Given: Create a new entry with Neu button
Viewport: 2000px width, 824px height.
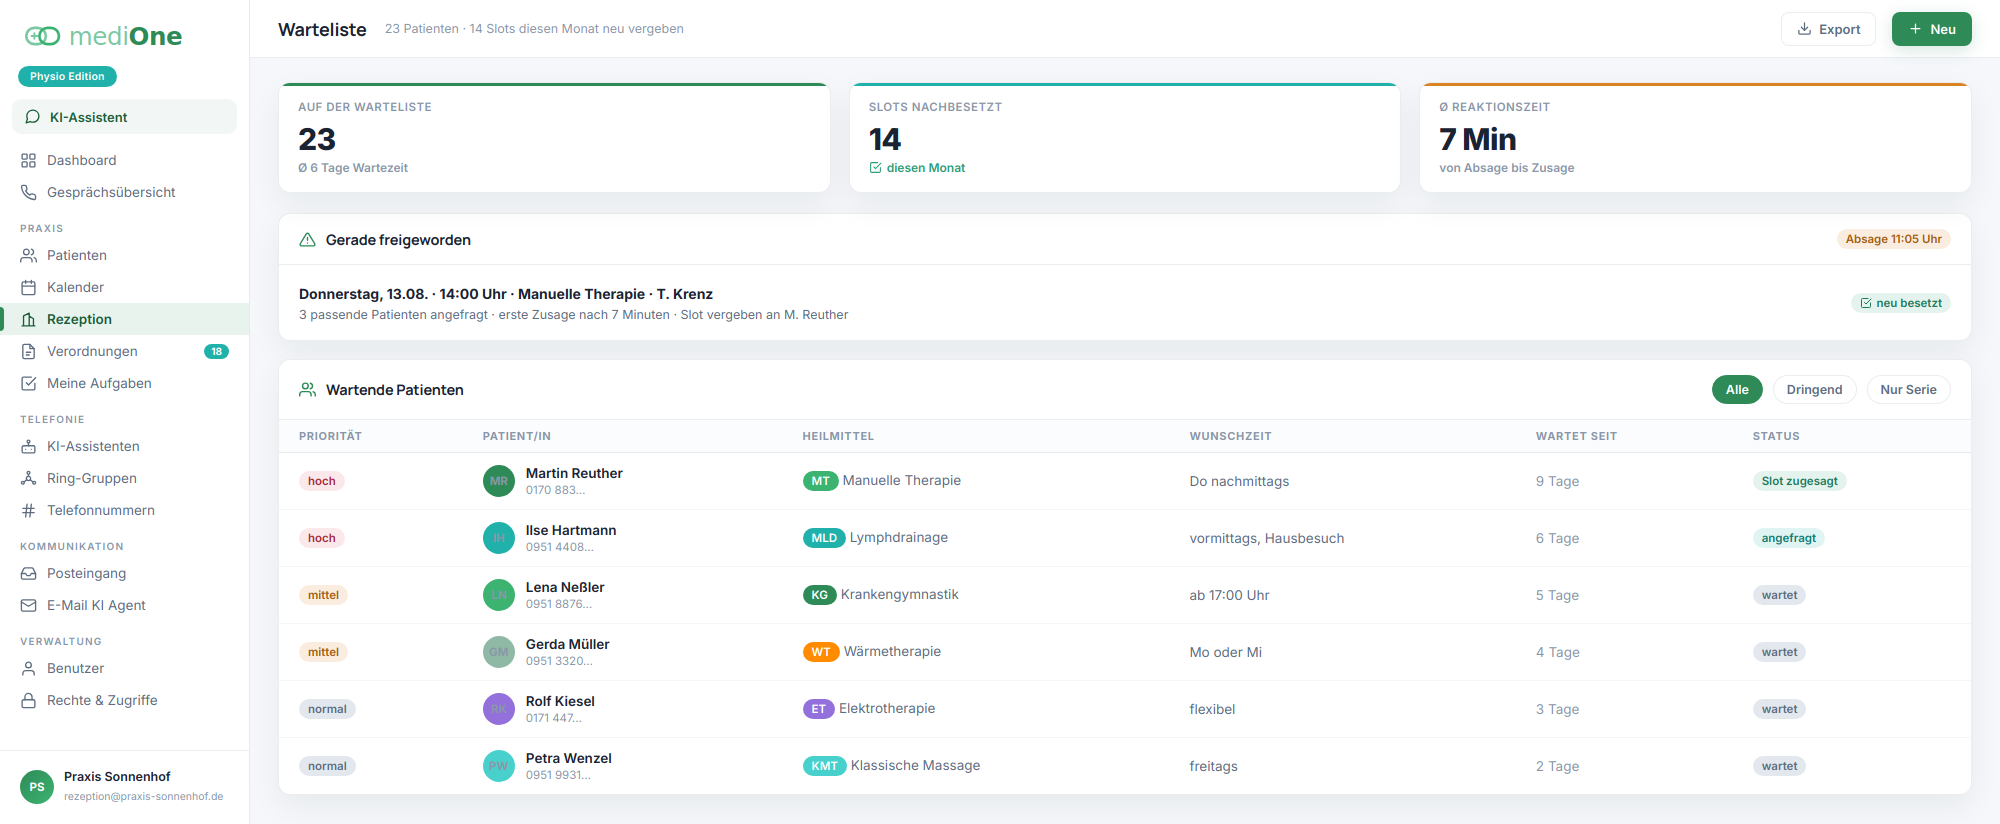Looking at the screenshot, I should [x=1932, y=29].
